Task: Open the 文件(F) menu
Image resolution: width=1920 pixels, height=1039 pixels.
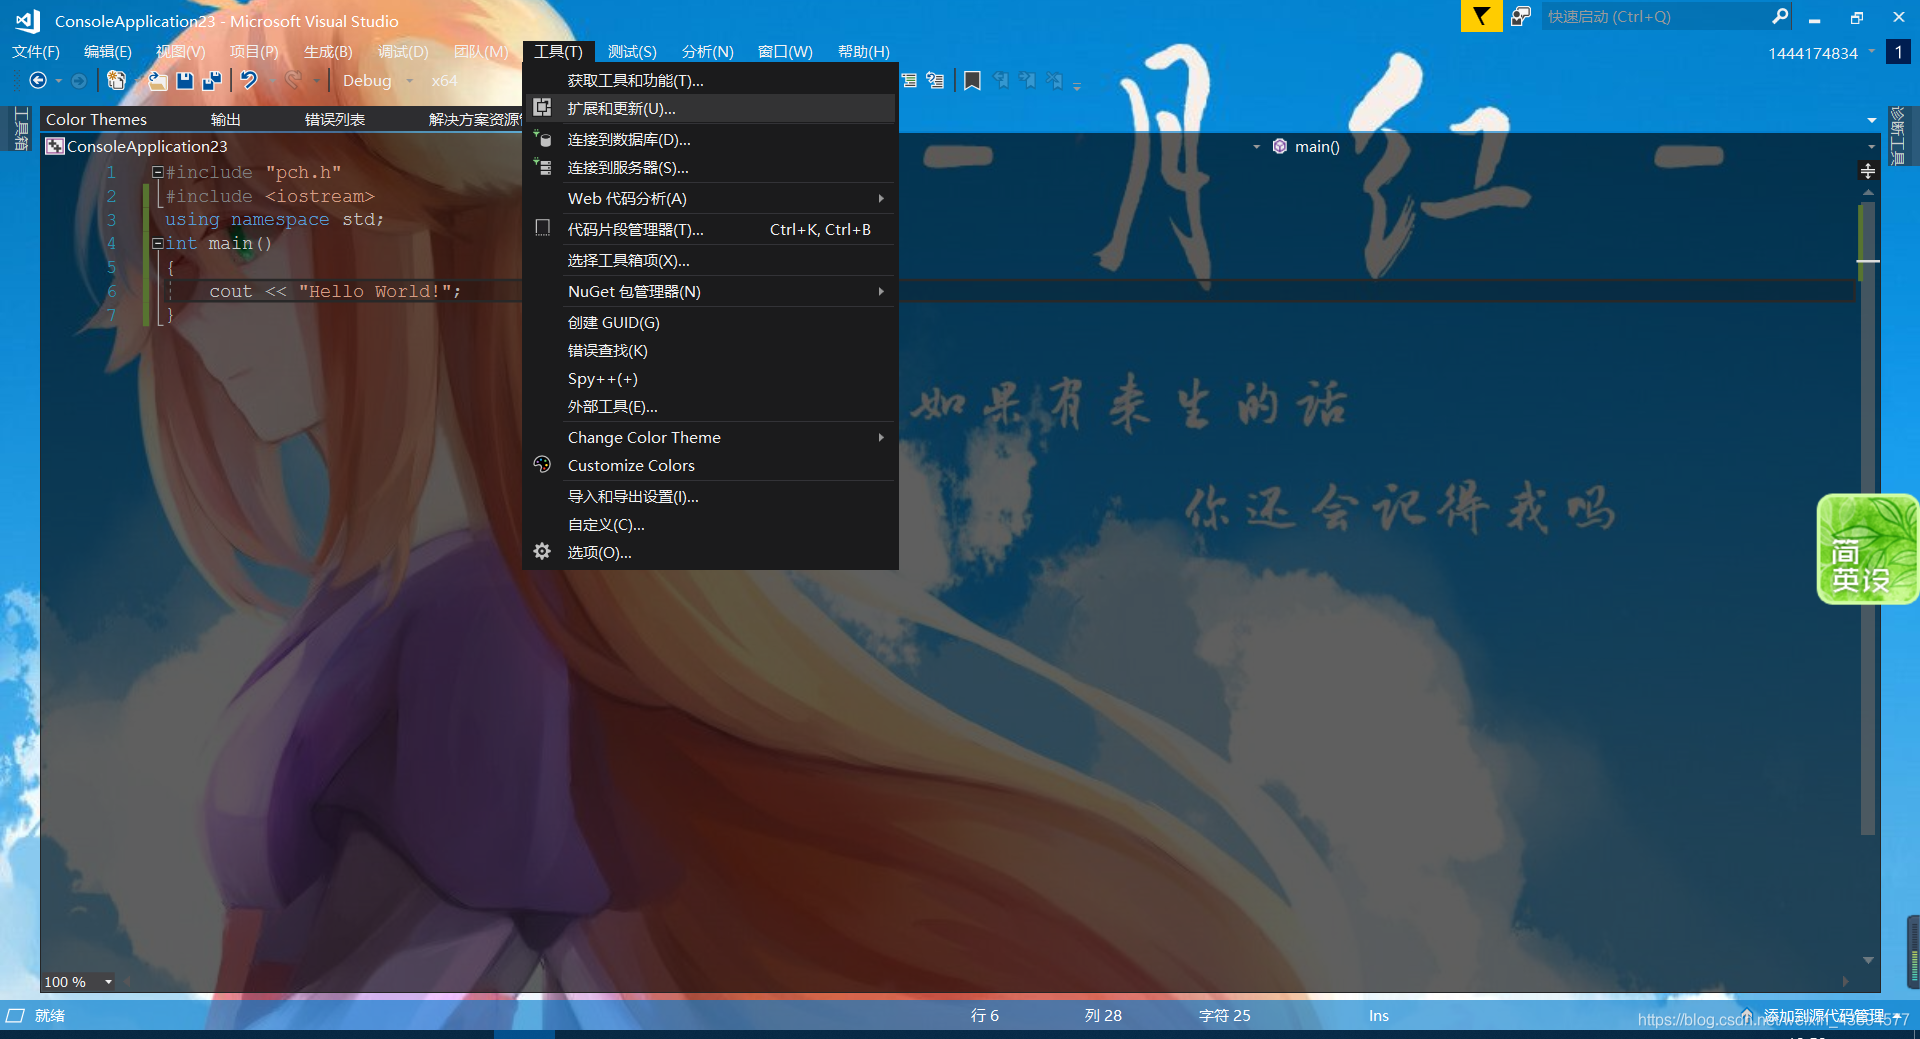Action: [36, 51]
